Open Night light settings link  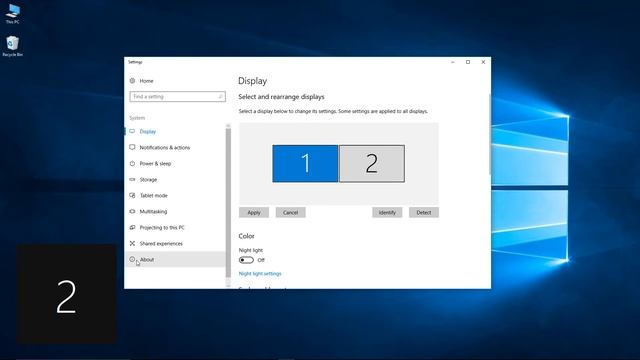click(260, 274)
